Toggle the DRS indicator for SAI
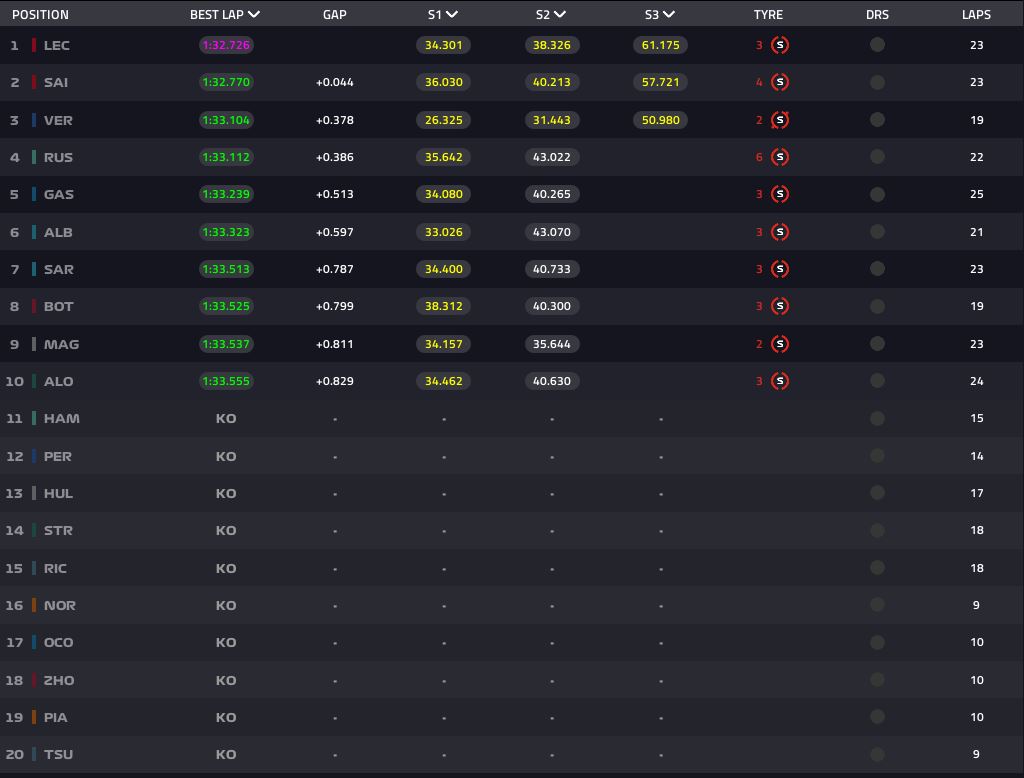The image size is (1024, 778). tap(877, 82)
